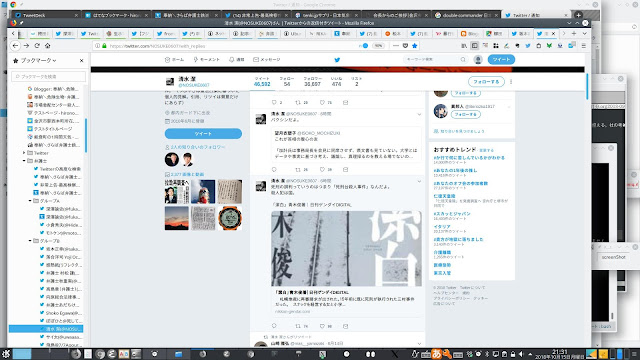
Task: Expand the Twitter folder in bookmarks
Action: (x=24, y=153)
